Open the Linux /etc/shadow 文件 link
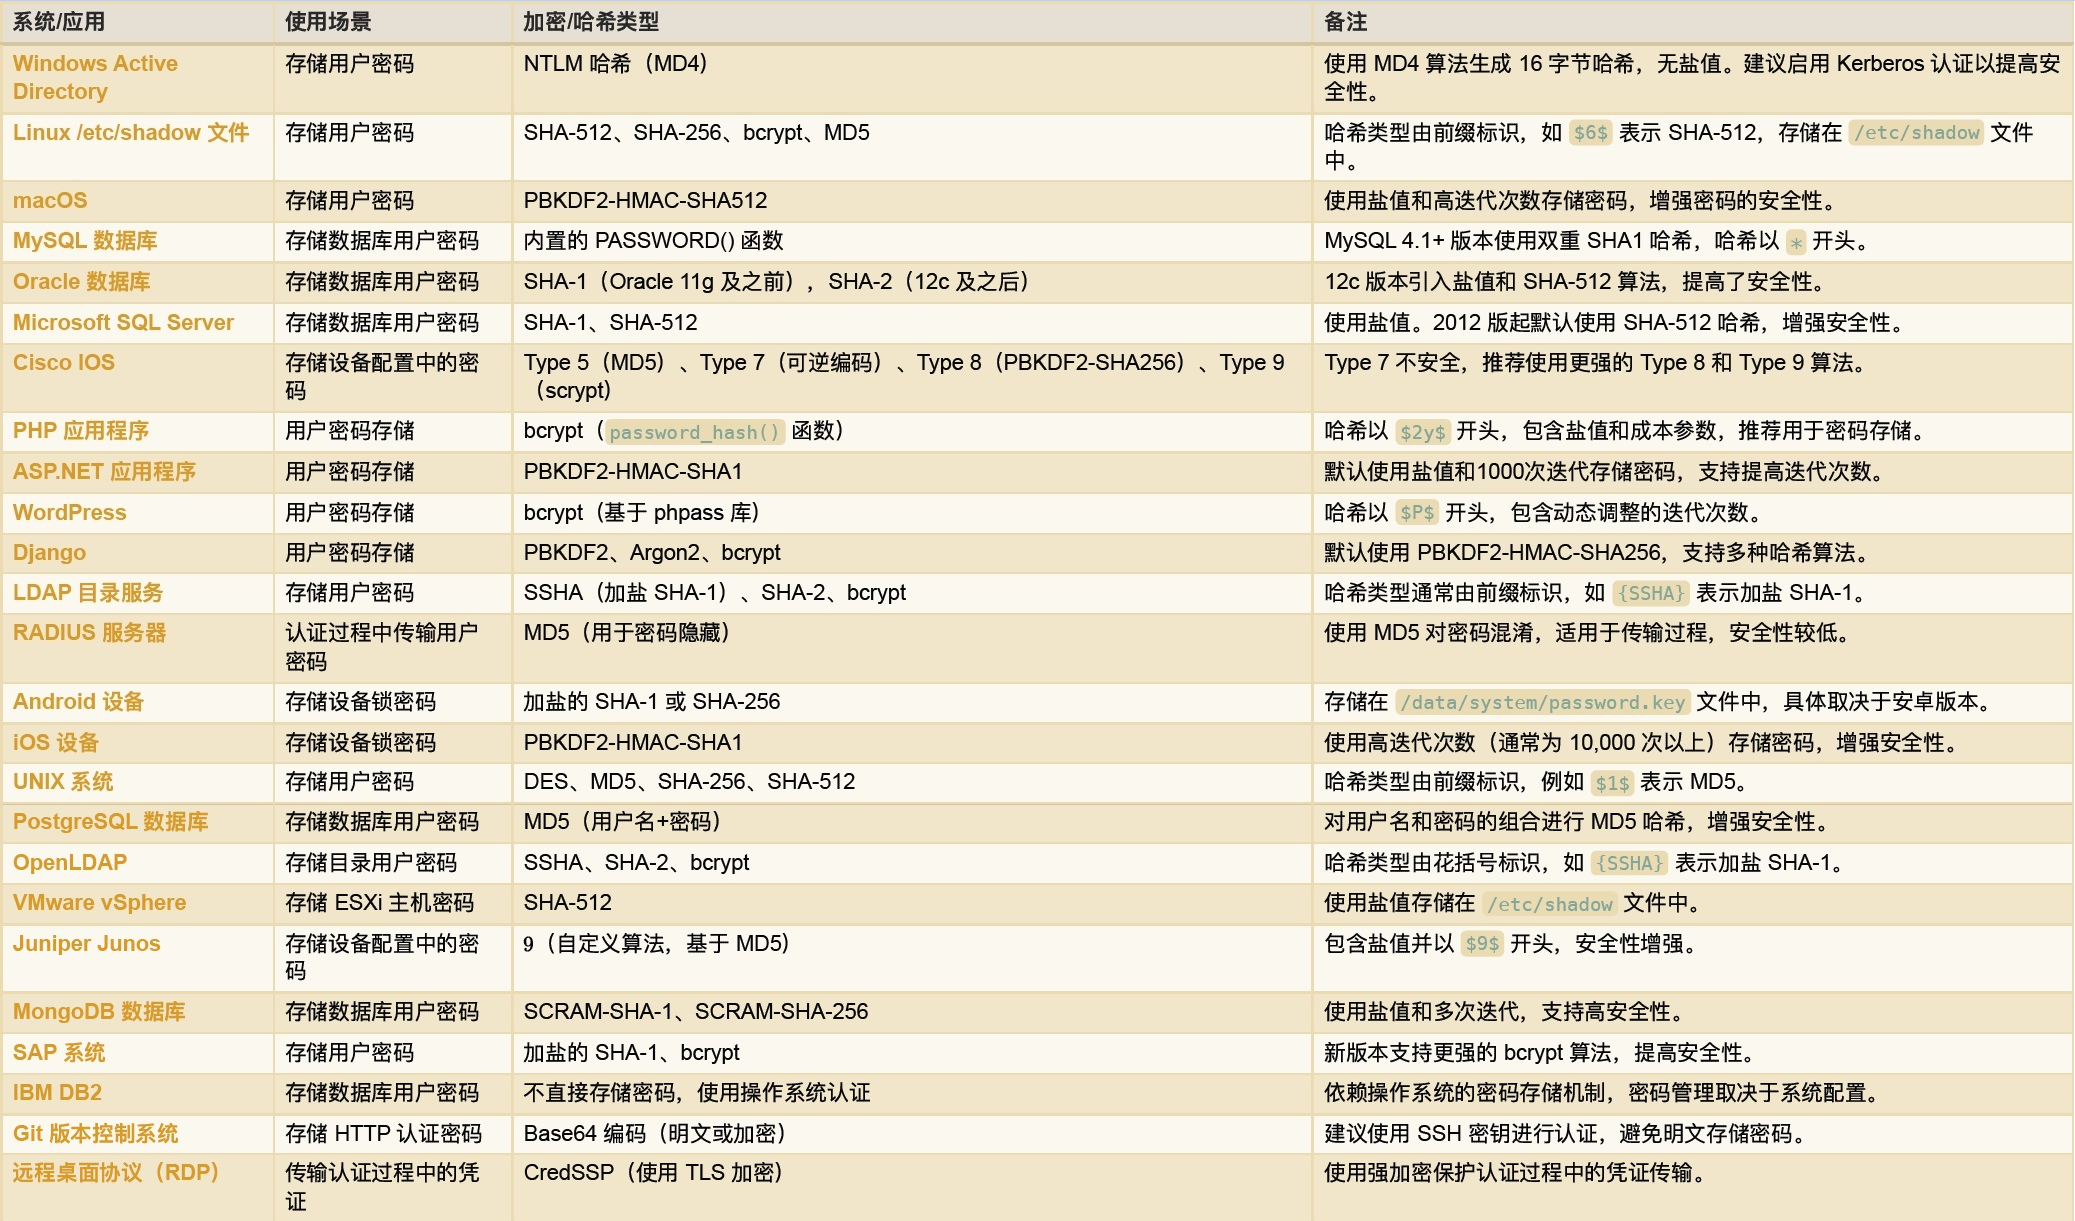The width and height of the screenshot is (2075, 1221). coord(130,132)
